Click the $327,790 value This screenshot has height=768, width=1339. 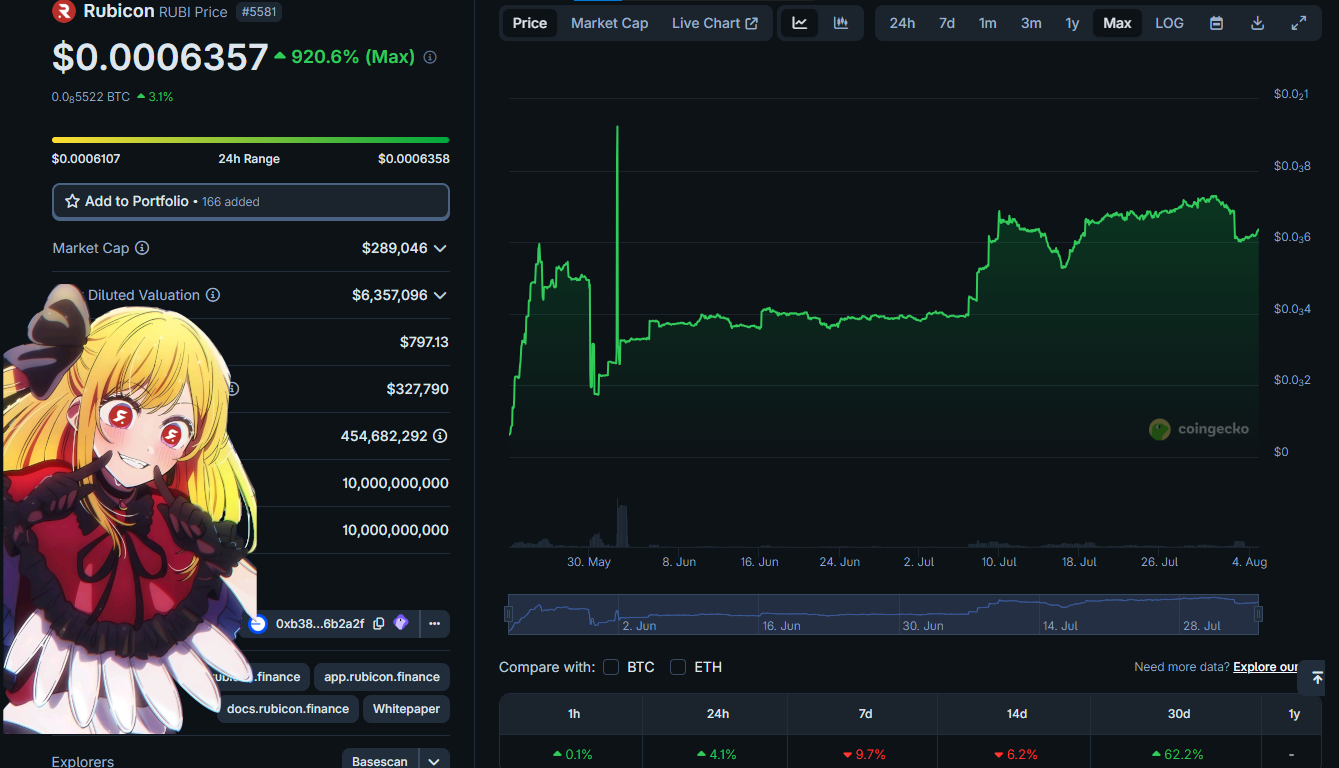[x=418, y=389]
